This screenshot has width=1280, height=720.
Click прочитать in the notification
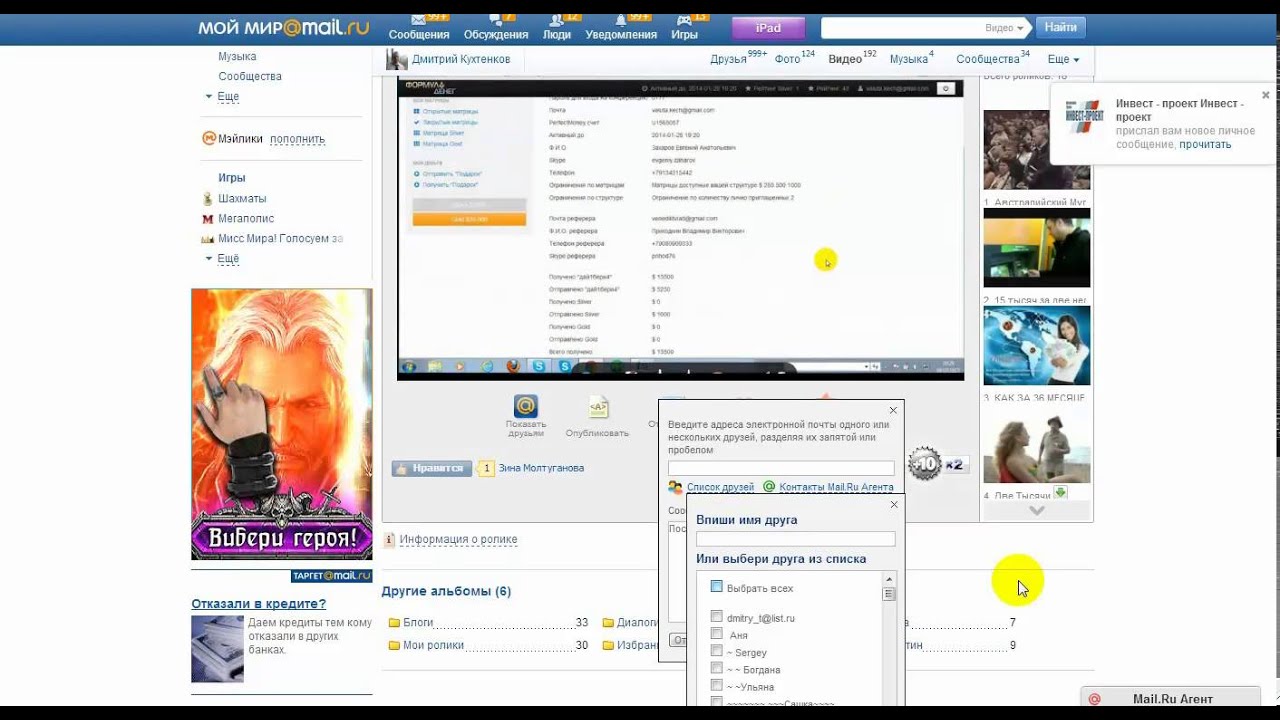pyautogui.click(x=1205, y=145)
